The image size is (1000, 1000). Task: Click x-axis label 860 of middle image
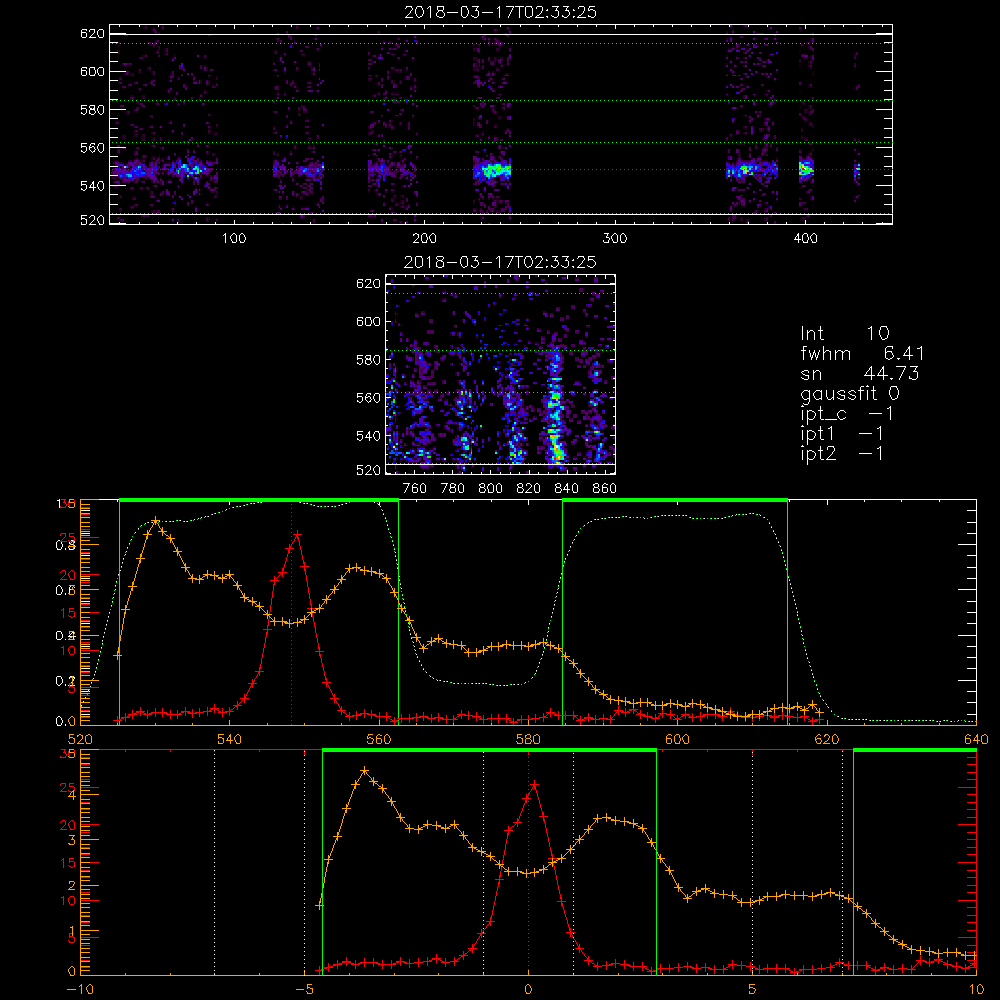pyautogui.click(x=605, y=489)
